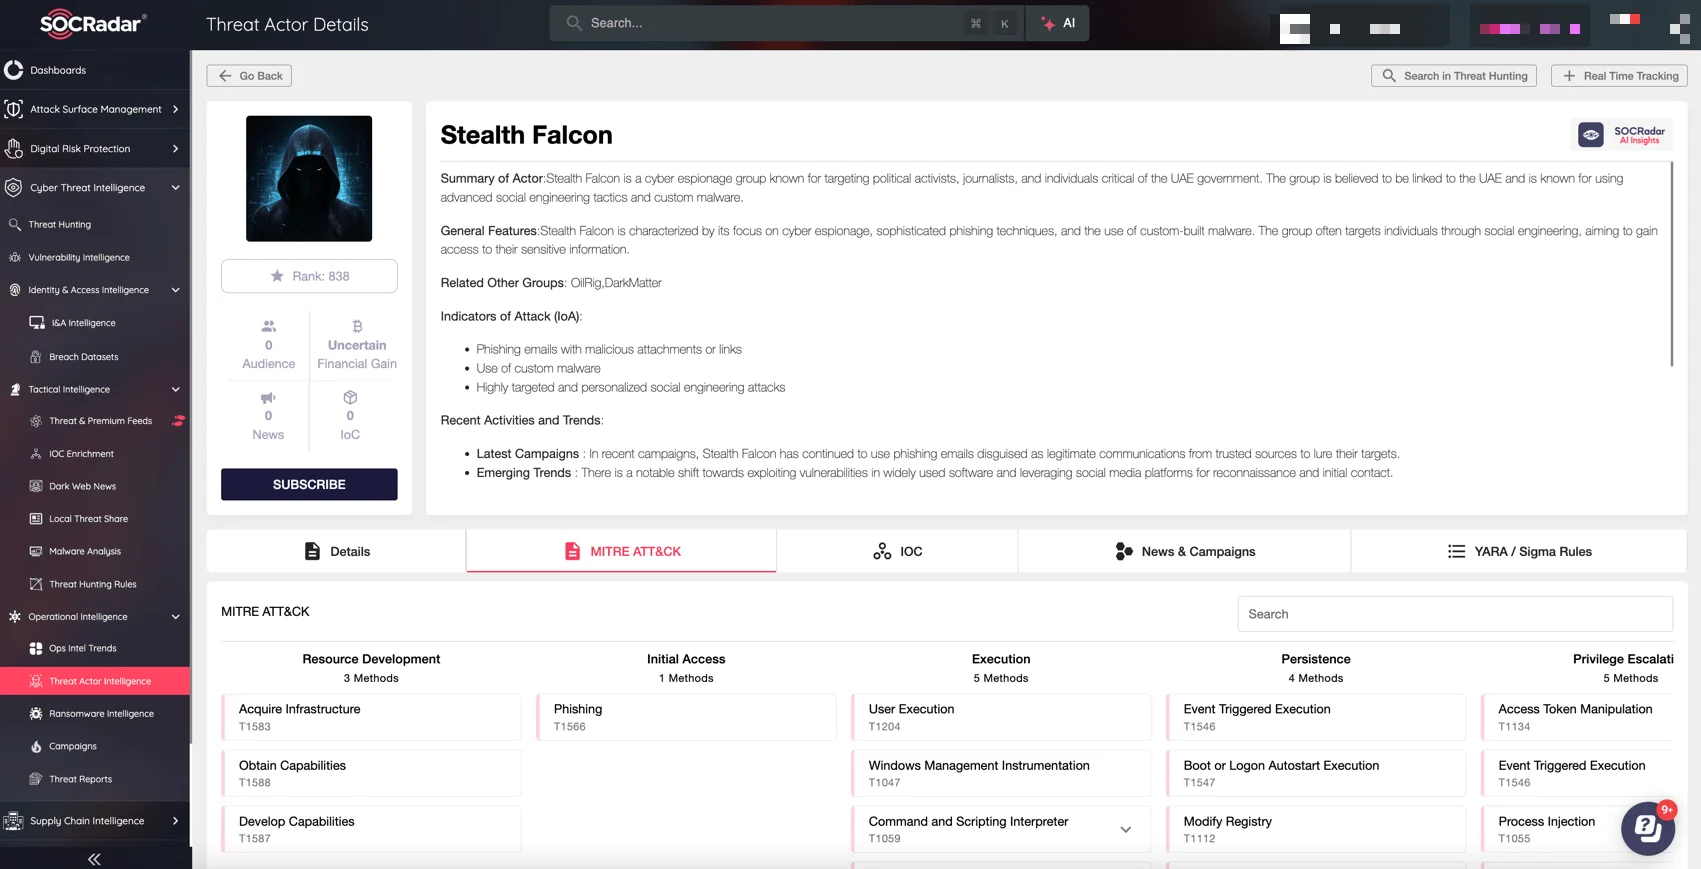Expand Digital Risk Protection submenu arrow
Screen dimensions: 1701x869
point(176,149)
